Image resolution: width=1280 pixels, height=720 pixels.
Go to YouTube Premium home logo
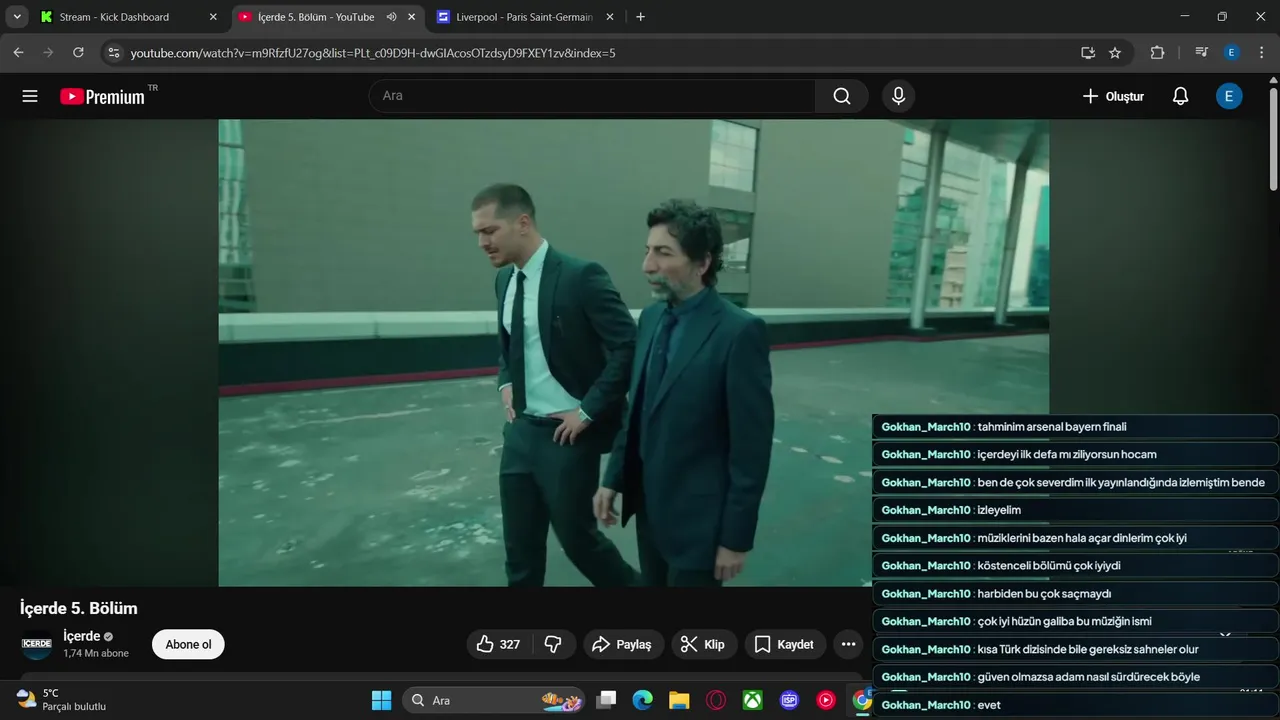tap(103, 96)
